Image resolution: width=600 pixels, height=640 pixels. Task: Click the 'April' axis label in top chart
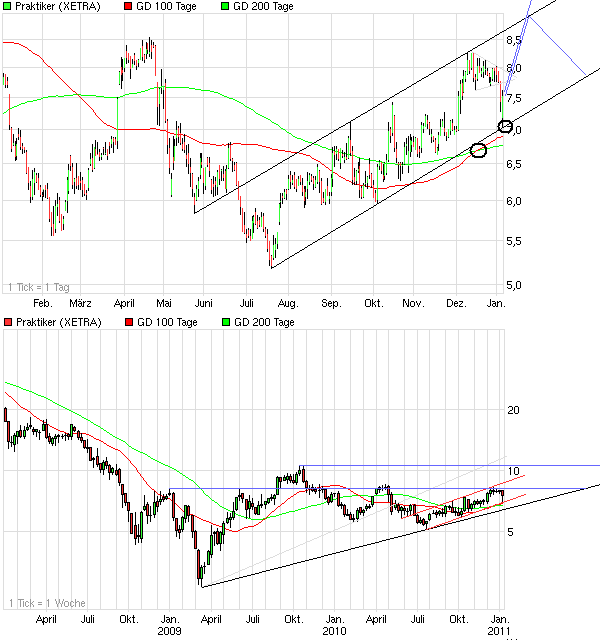click(x=124, y=304)
